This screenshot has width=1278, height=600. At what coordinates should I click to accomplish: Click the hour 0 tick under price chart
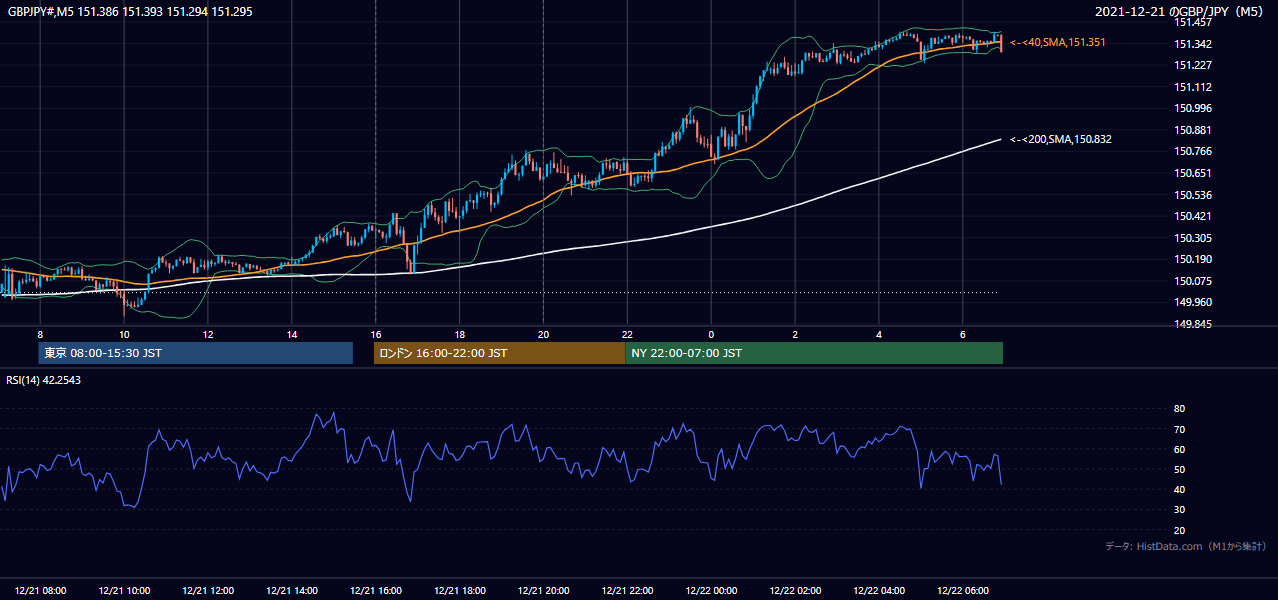coord(711,334)
